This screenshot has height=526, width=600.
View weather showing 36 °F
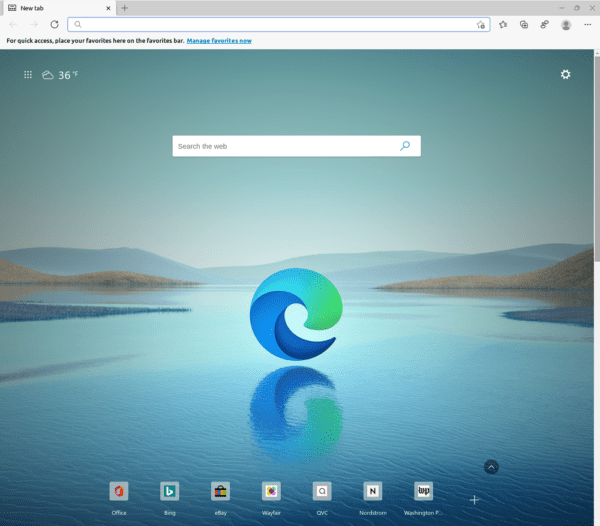click(60, 75)
